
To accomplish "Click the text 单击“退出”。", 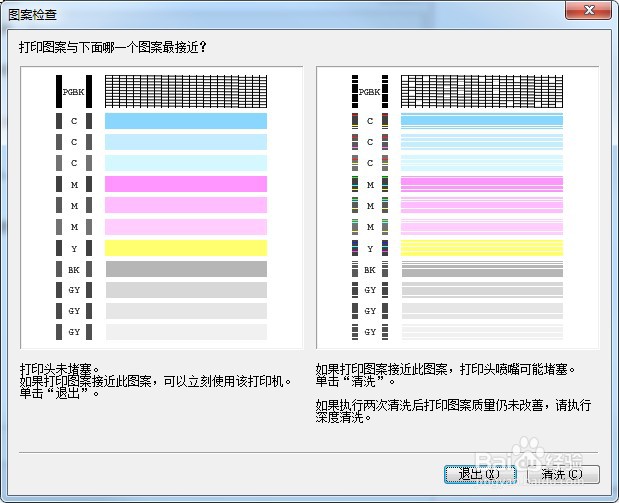I will pyautogui.click(x=59, y=393).
